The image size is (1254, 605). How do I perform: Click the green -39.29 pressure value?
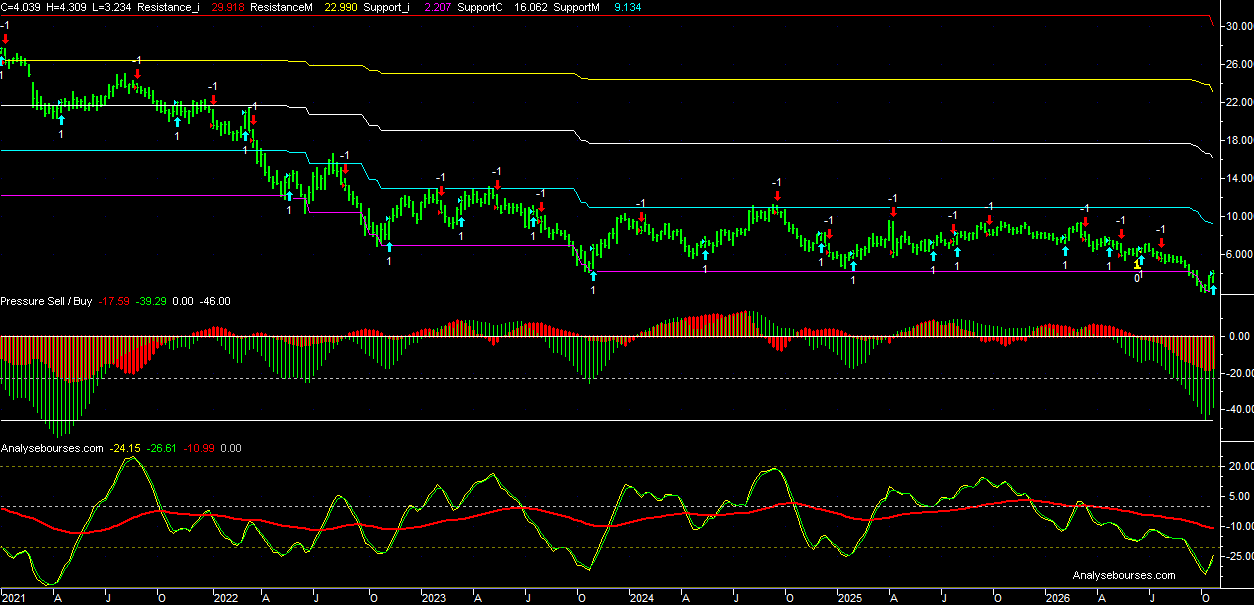click(x=153, y=301)
